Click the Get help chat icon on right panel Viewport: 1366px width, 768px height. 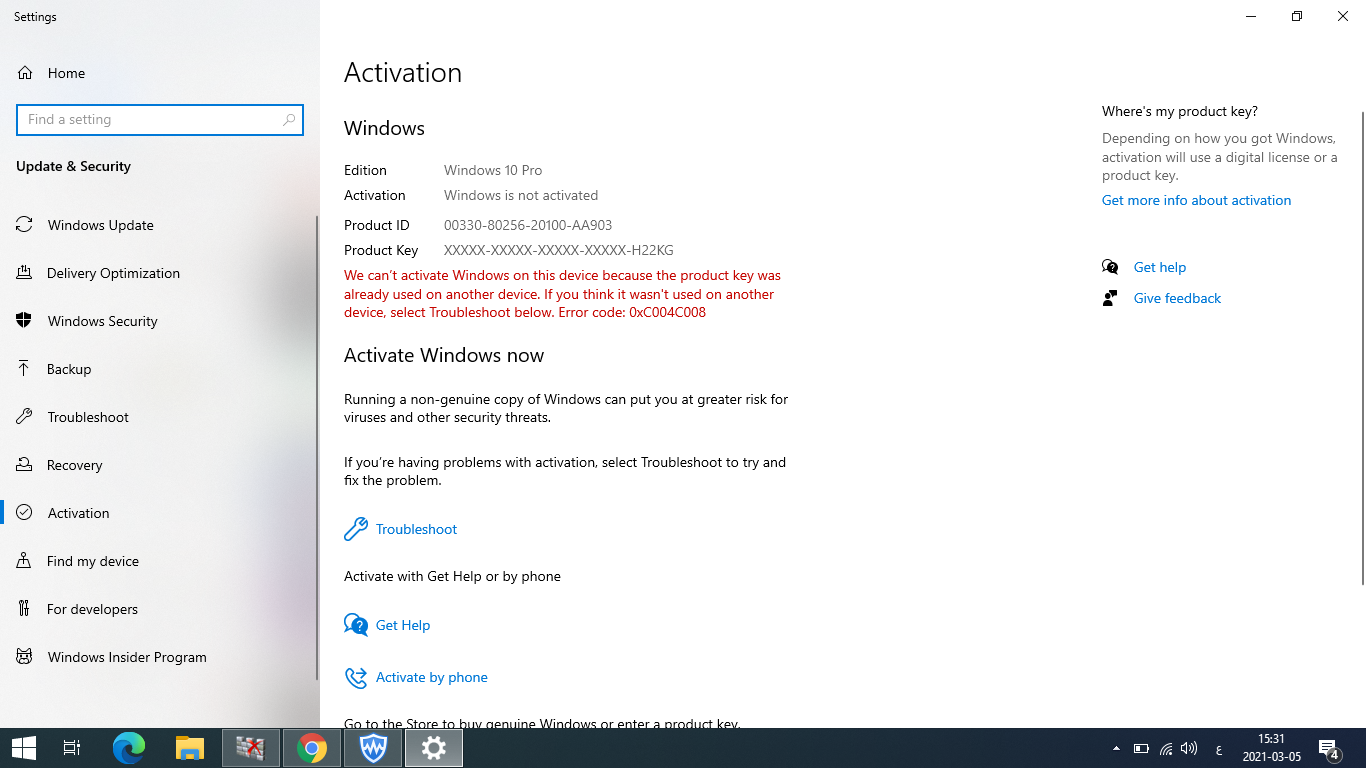point(1110,267)
